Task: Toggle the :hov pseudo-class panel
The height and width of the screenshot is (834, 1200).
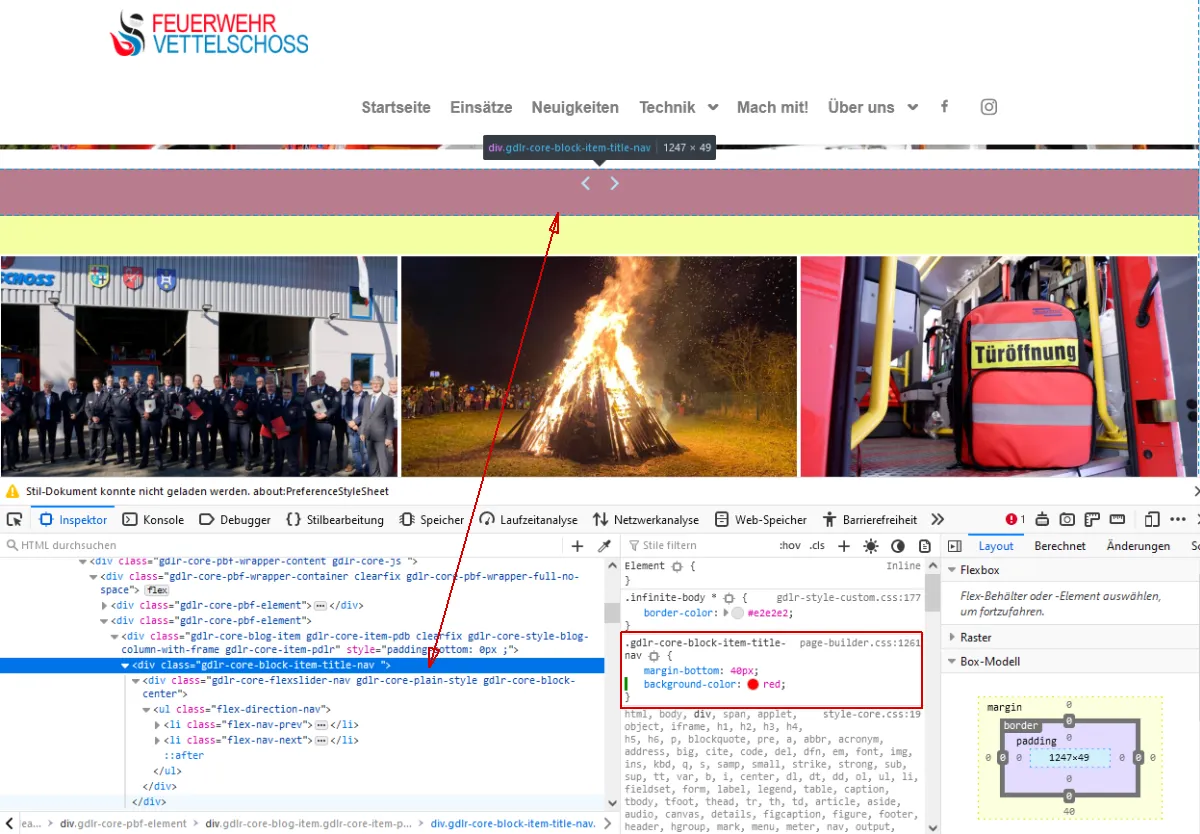Action: pyautogui.click(x=790, y=546)
